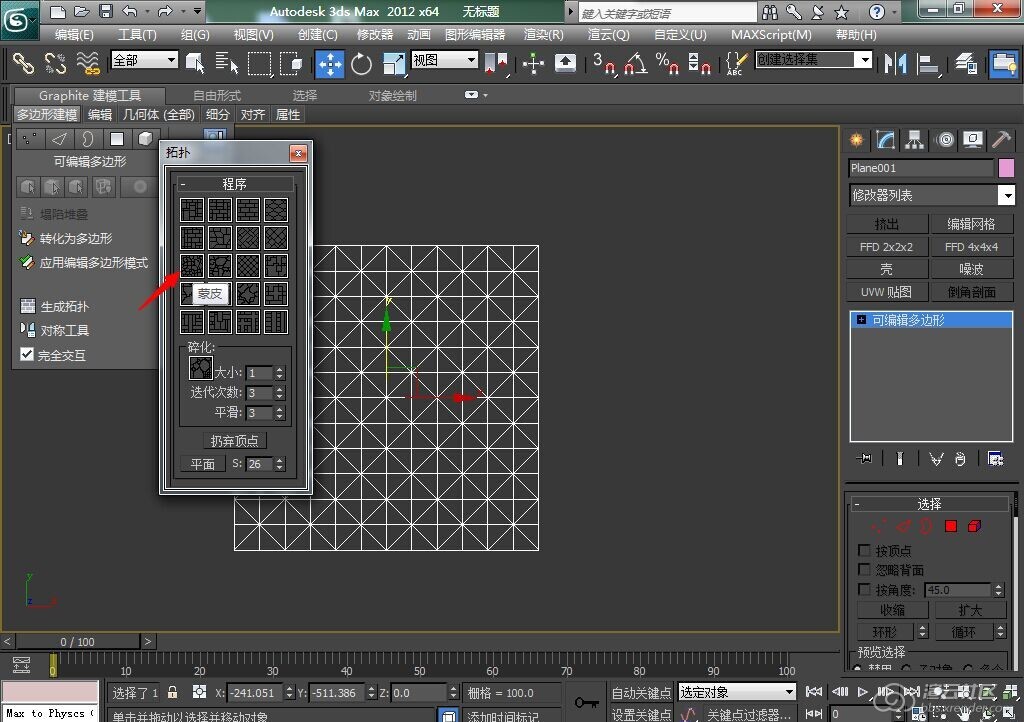Image resolution: width=1024 pixels, height=722 pixels.
Task: Enable the 按顶点 checkbox
Action: [864, 551]
